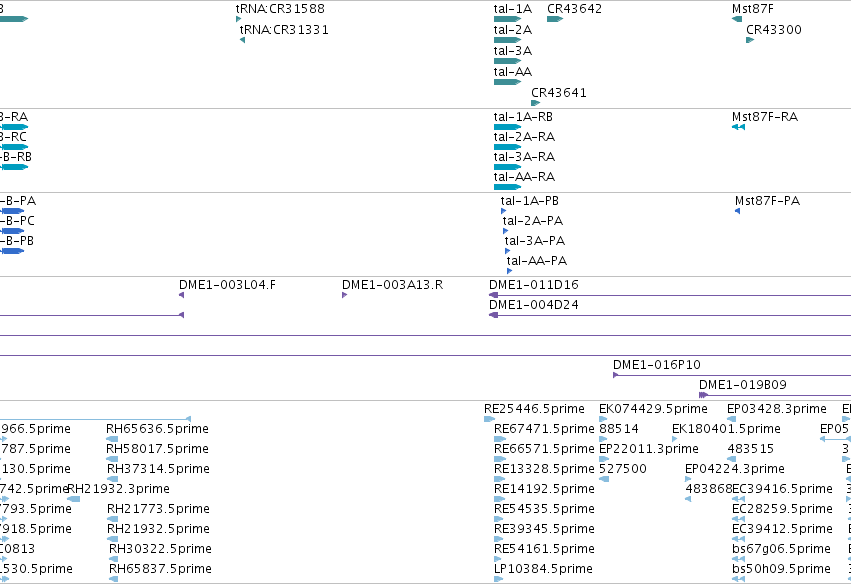Select the RH58017.5prime EST label
This screenshot has width=851, height=584.
[157, 449]
